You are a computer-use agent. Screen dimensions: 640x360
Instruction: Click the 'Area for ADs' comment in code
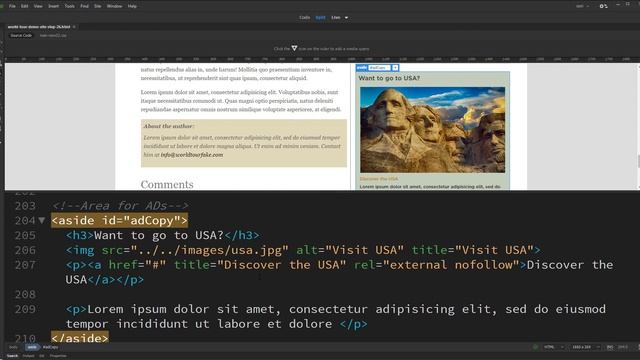(120, 206)
